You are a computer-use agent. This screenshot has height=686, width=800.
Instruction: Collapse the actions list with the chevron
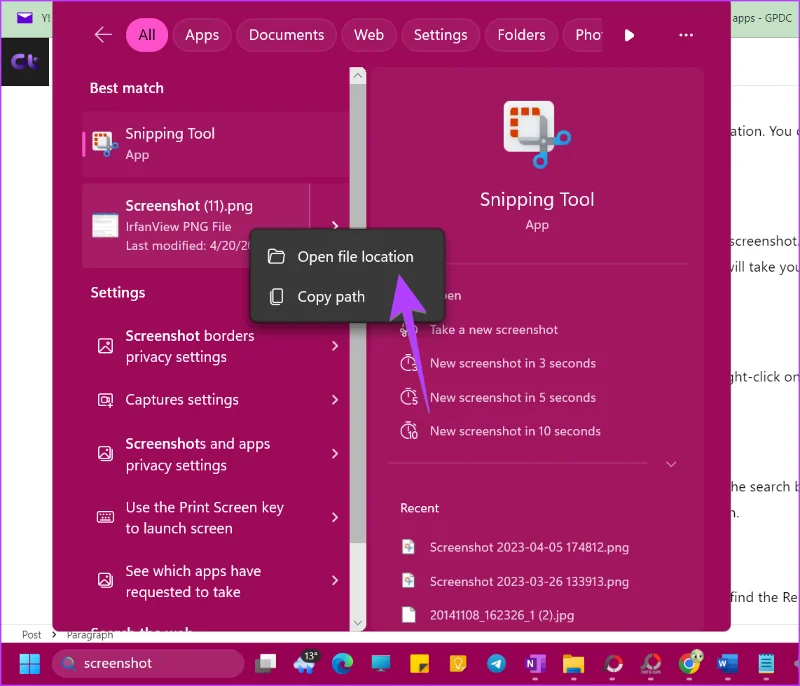point(671,464)
